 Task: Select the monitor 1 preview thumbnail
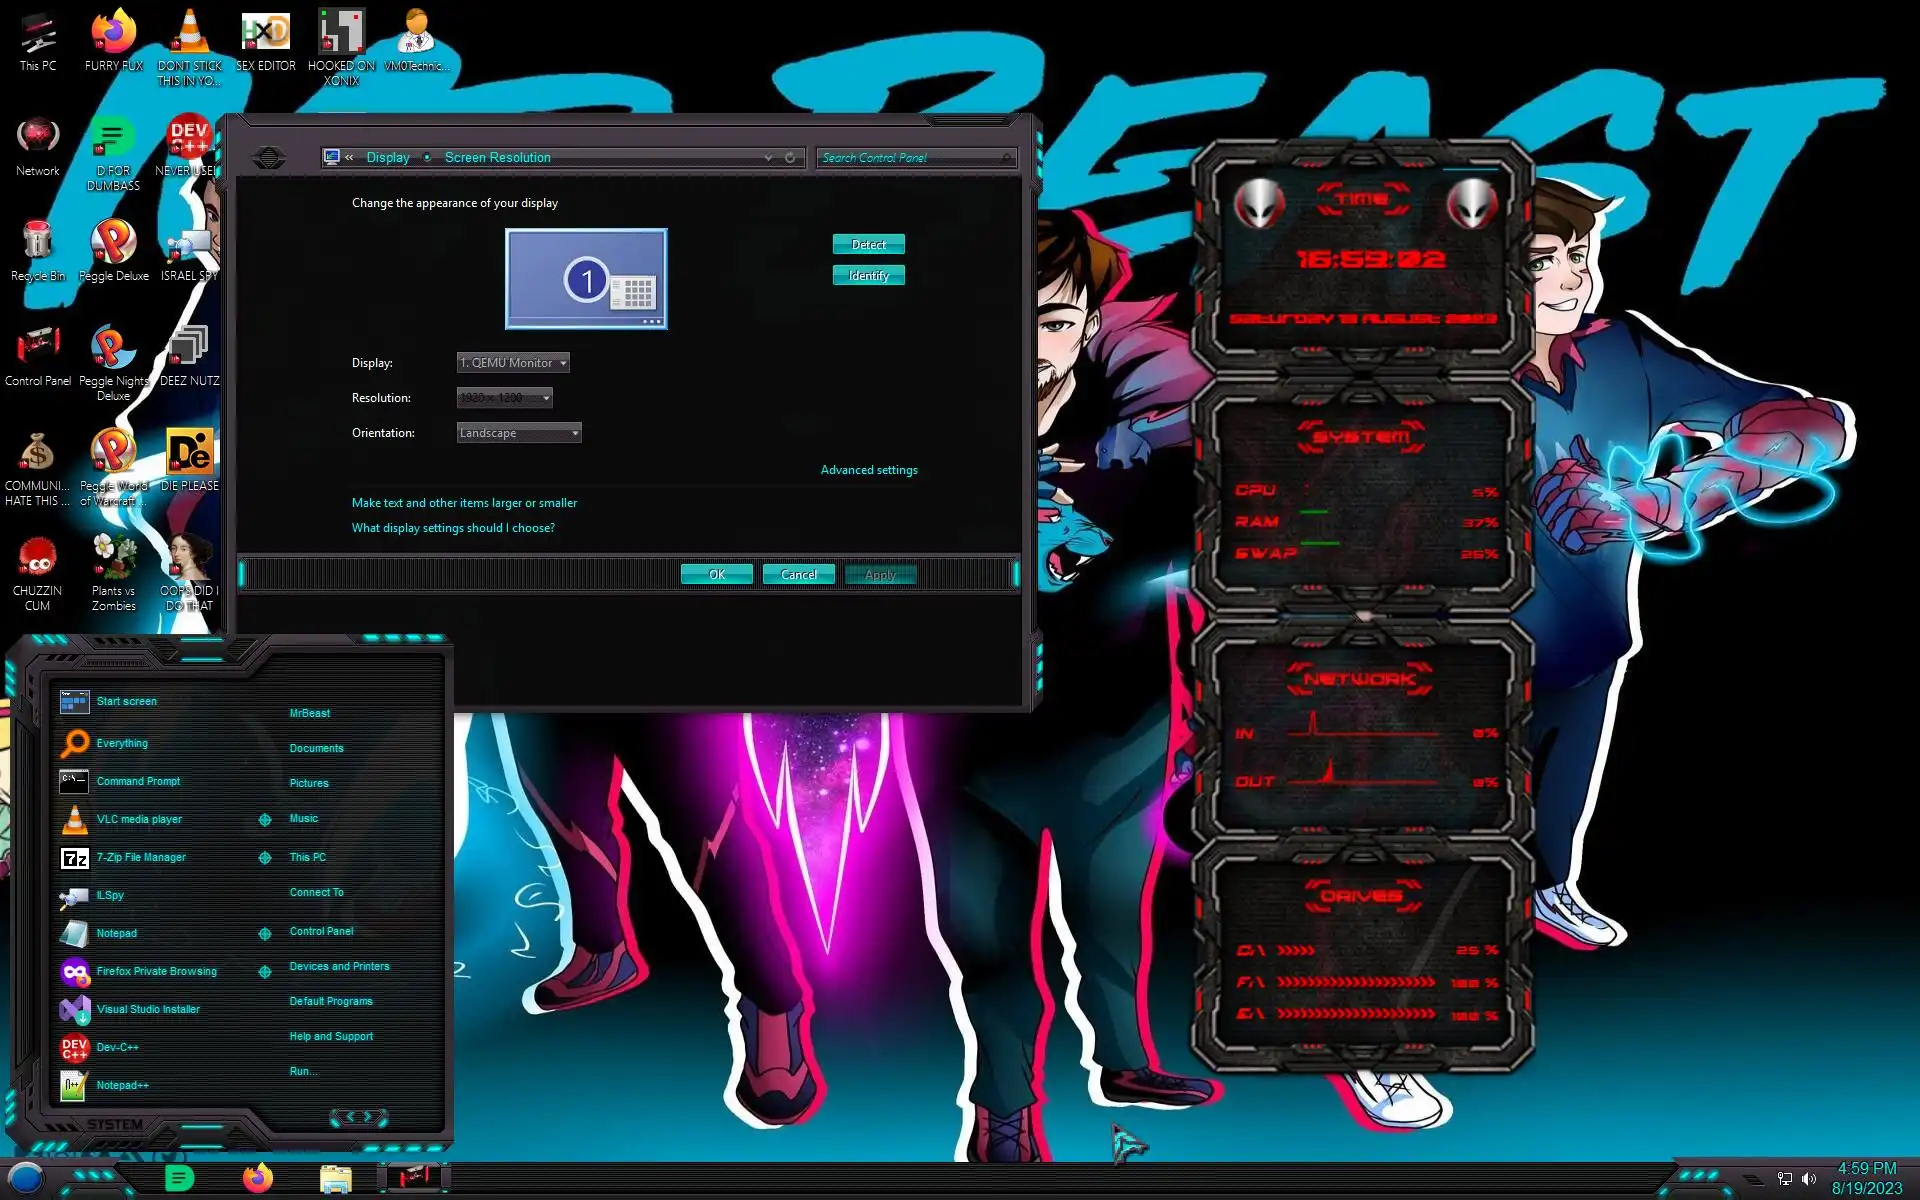tap(586, 279)
